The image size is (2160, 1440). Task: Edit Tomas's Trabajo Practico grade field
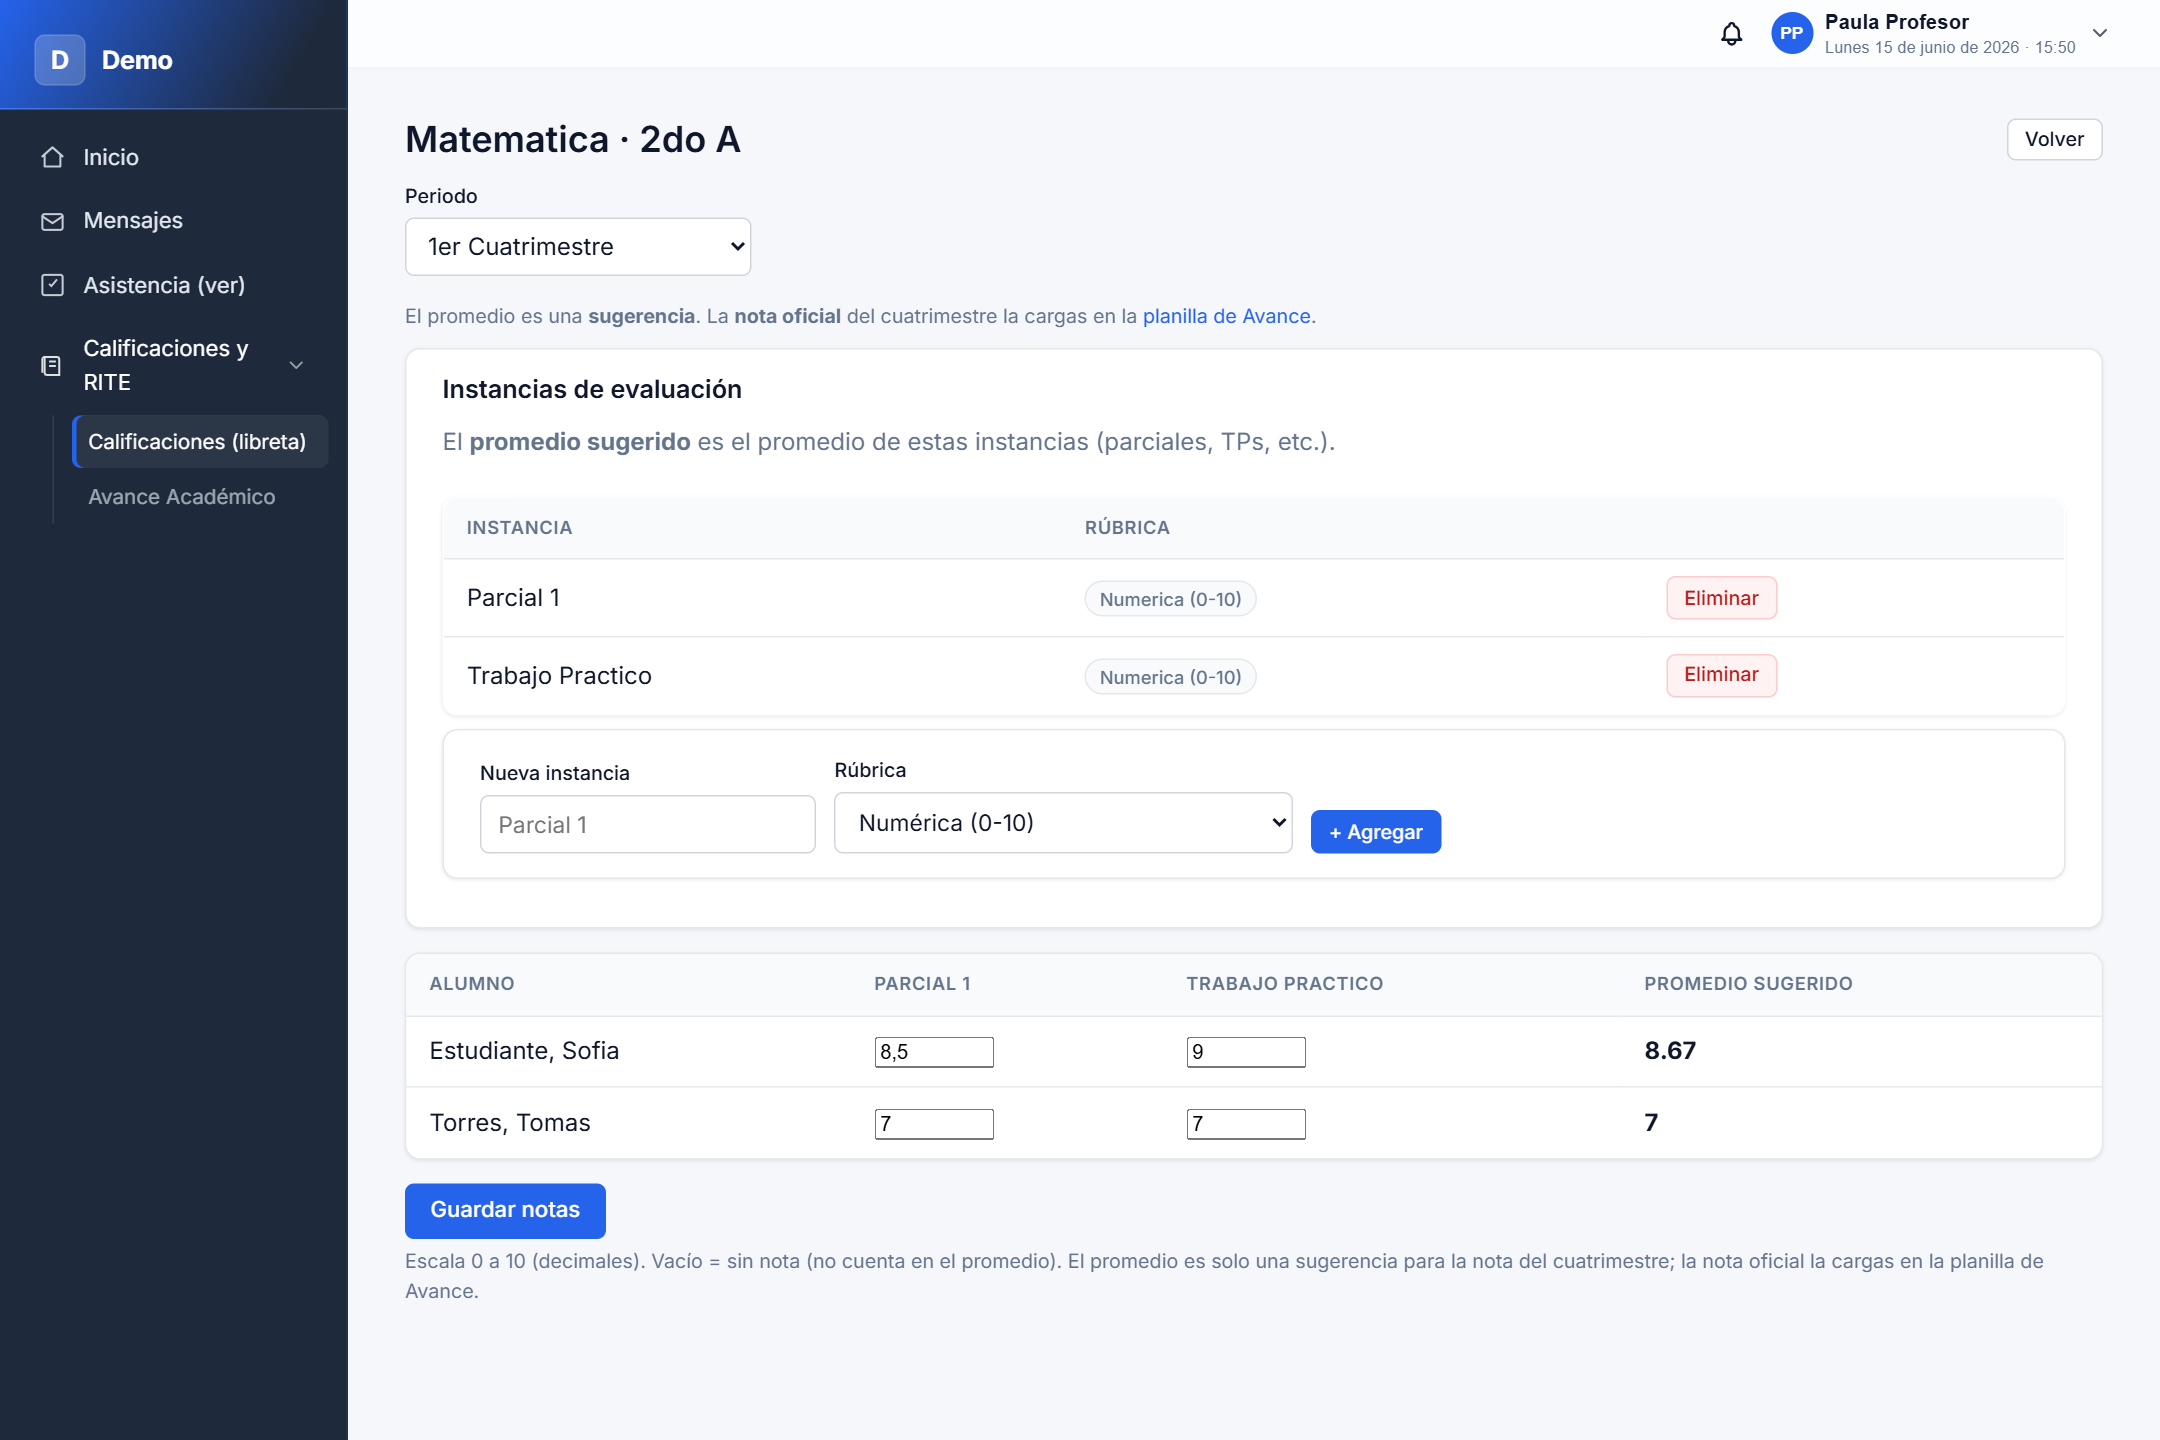[1246, 1124]
